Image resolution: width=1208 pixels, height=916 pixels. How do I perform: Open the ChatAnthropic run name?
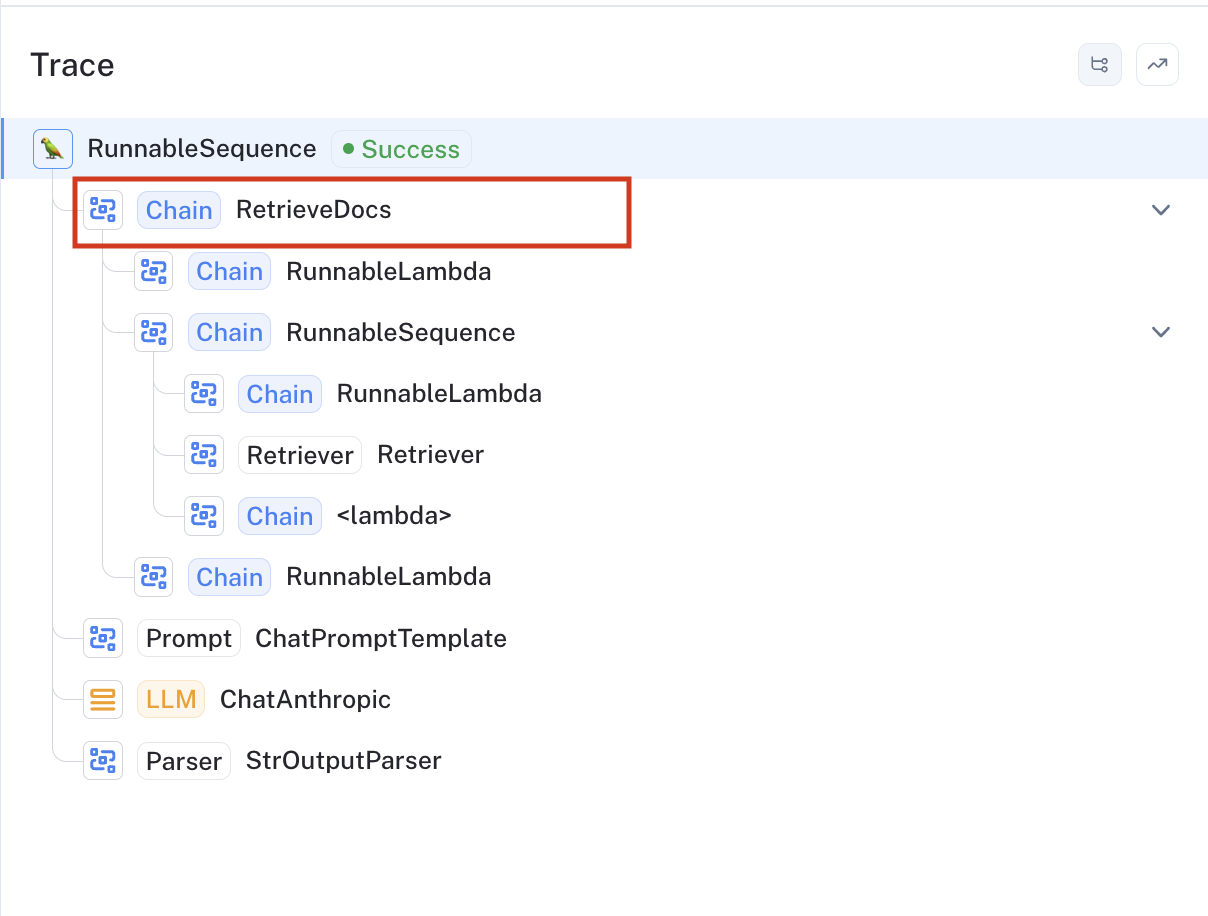click(305, 699)
